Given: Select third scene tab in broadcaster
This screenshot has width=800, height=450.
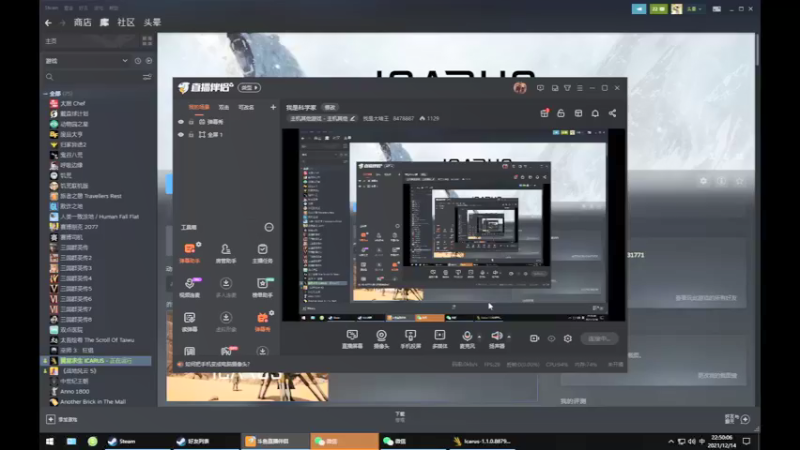Looking at the screenshot, I should point(246,107).
